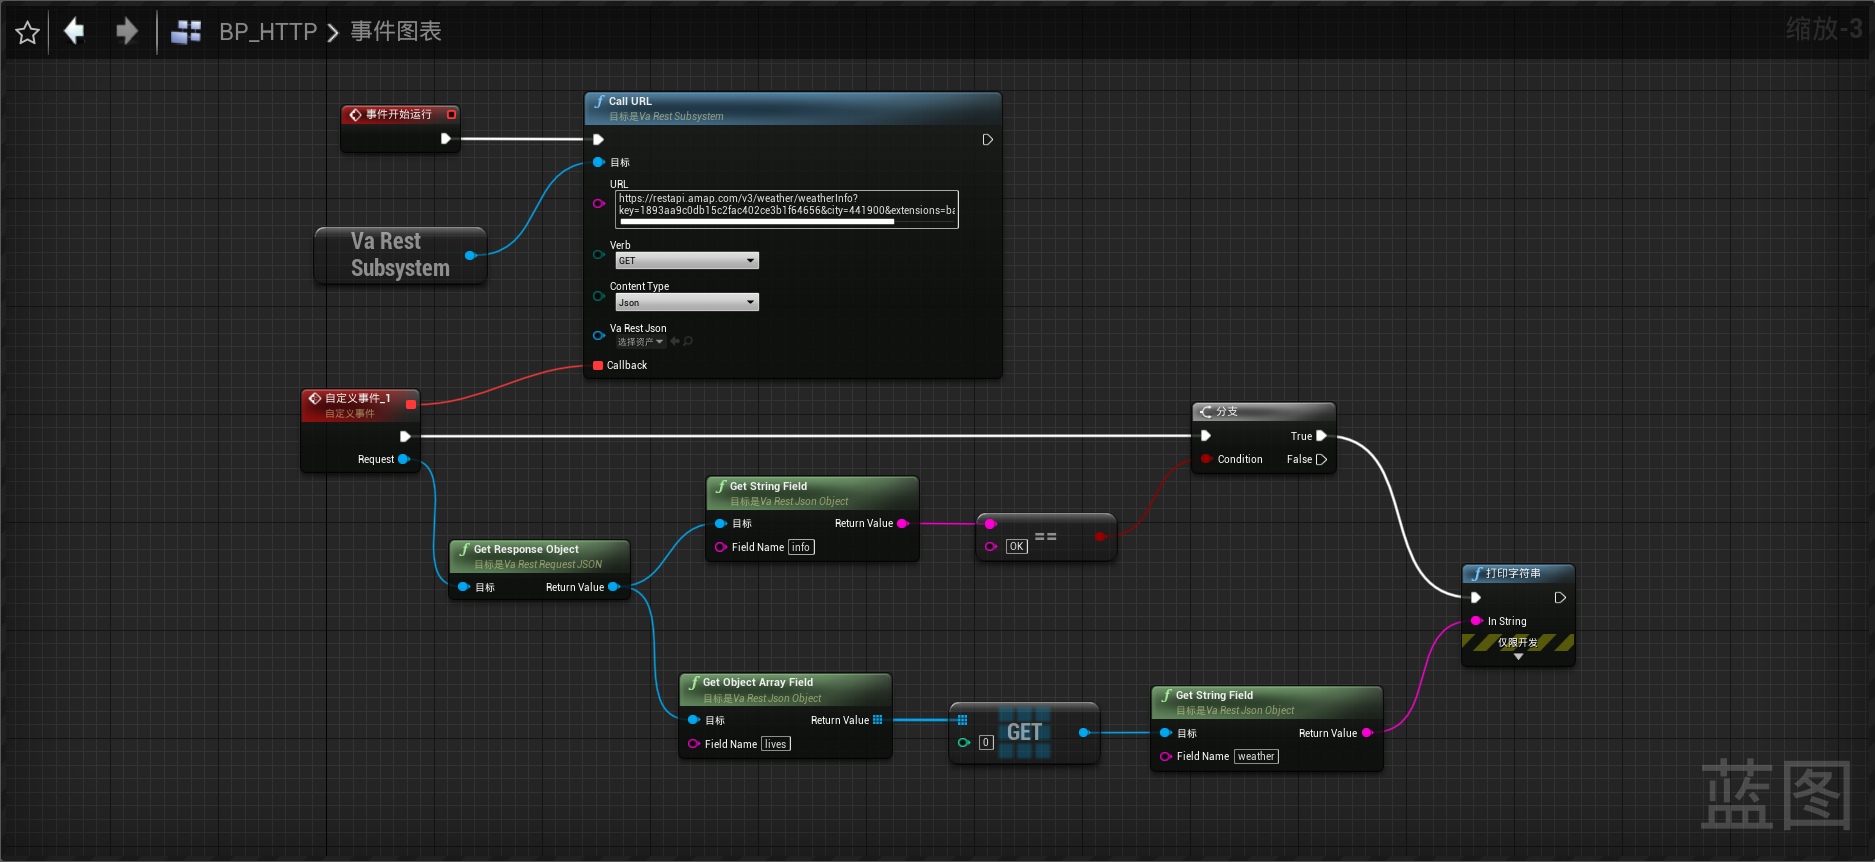Click the favorite star icon
1875x862 pixels.
pos(28,33)
